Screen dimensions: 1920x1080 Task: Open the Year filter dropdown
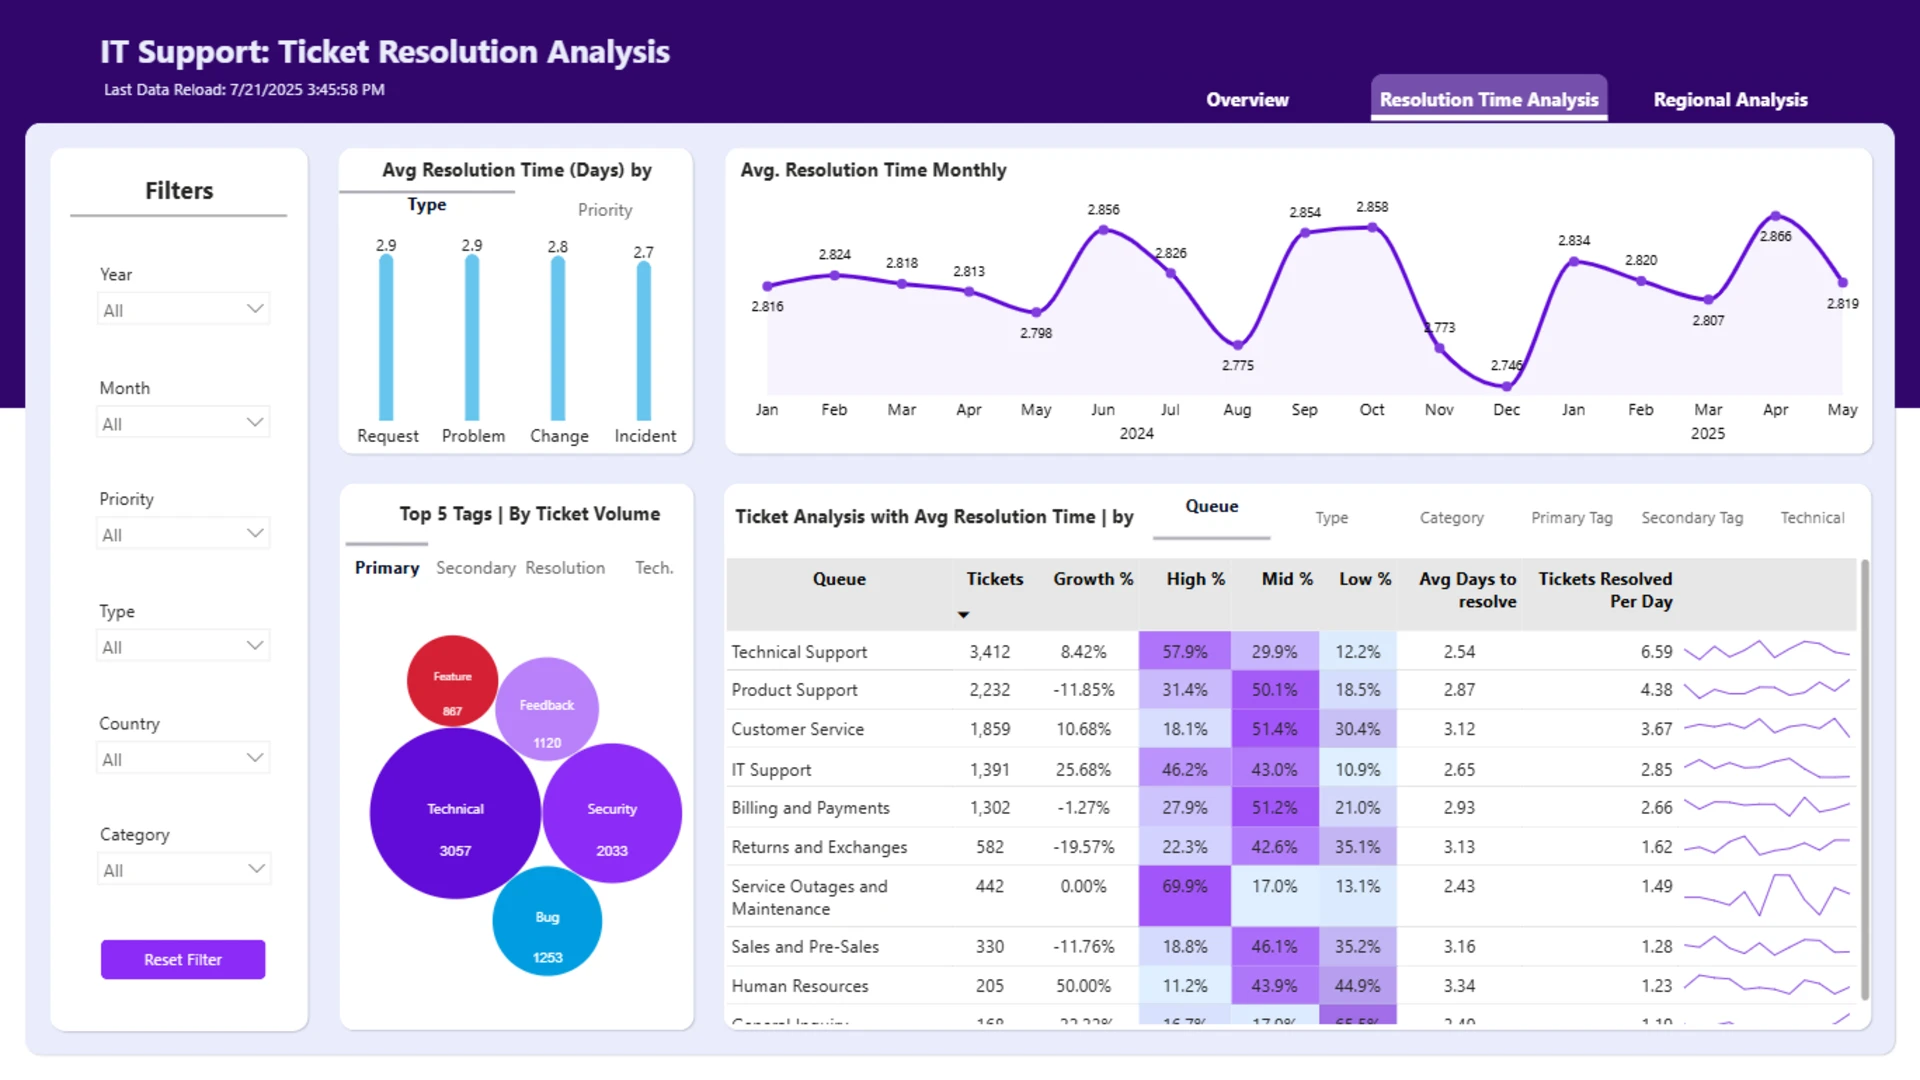184,310
